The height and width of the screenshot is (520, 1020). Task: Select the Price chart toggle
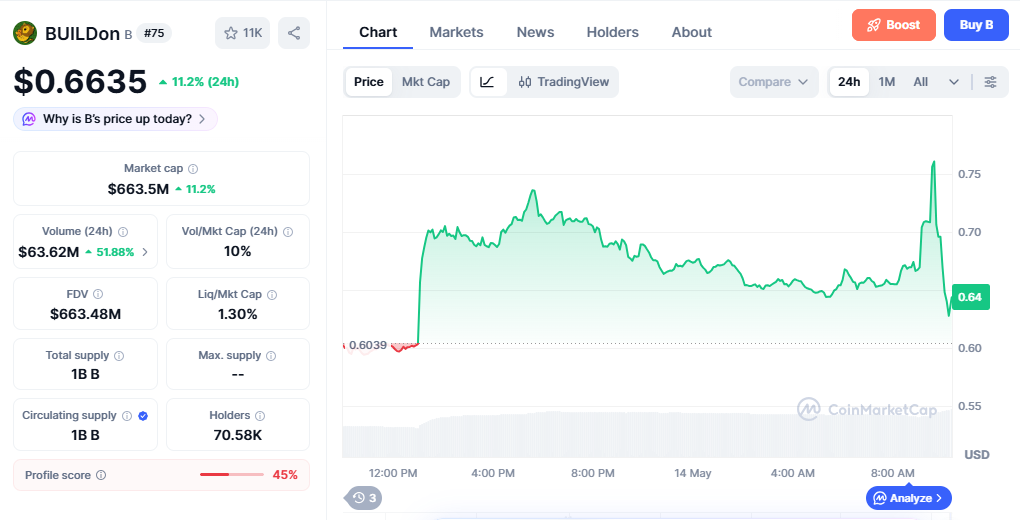point(369,82)
